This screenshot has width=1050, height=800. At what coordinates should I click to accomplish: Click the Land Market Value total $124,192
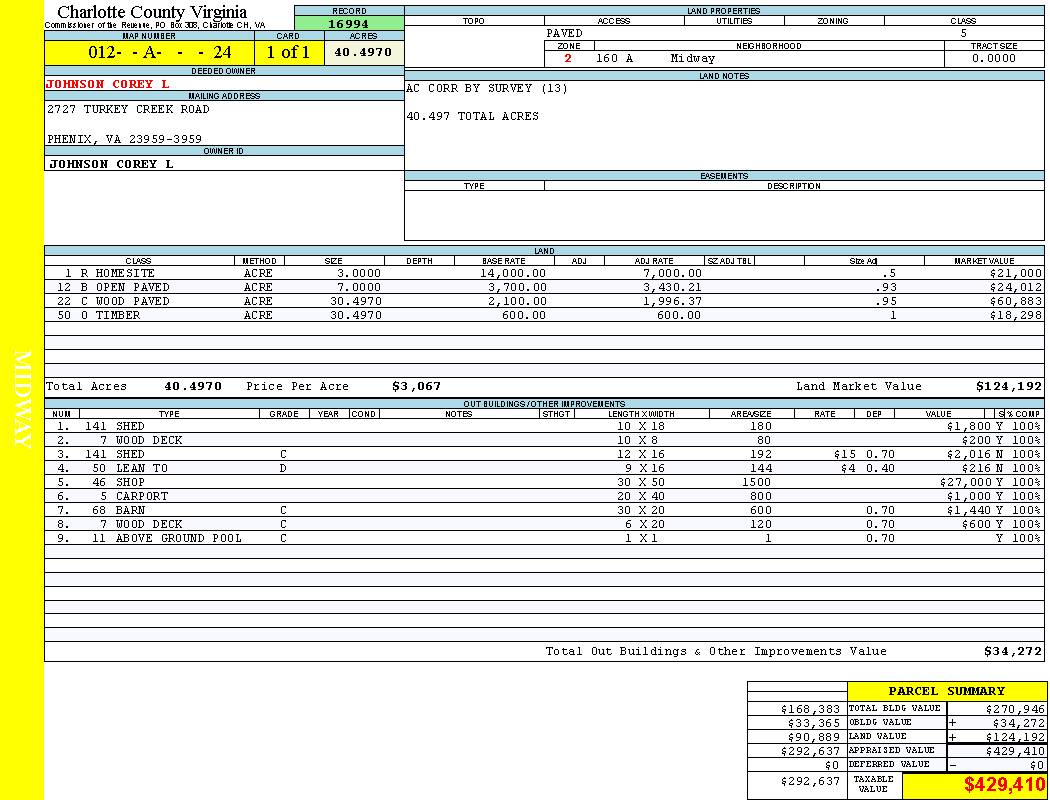tap(1008, 386)
